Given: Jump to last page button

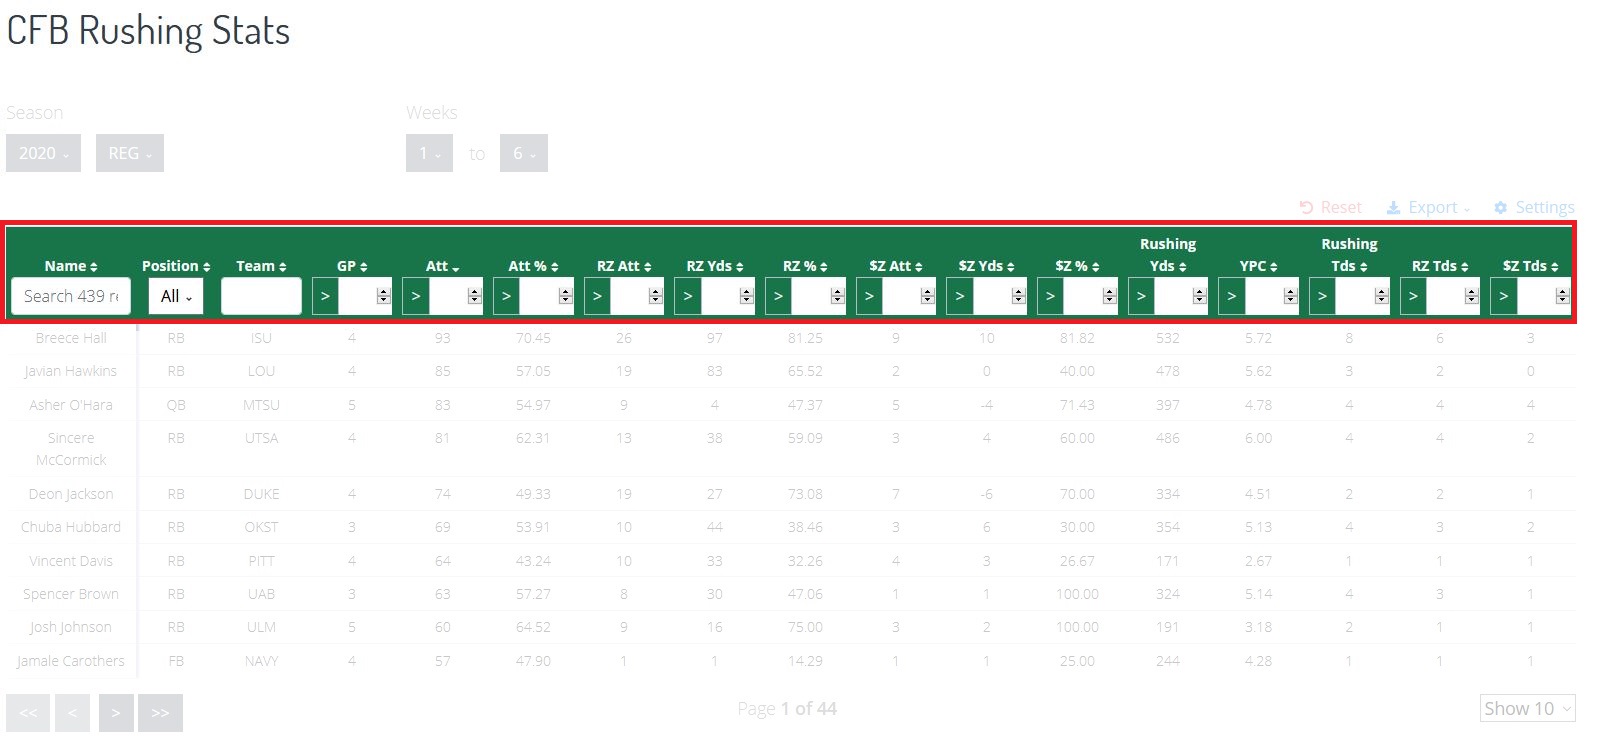Looking at the screenshot, I should pos(160,713).
